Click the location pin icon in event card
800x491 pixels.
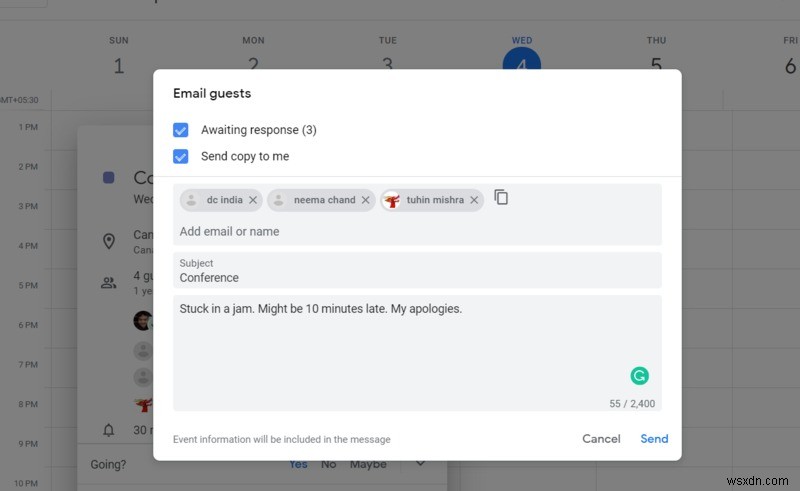click(109, 241)
